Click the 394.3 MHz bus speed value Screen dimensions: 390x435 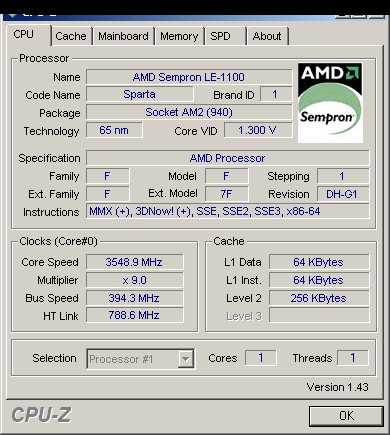[134, 298]
